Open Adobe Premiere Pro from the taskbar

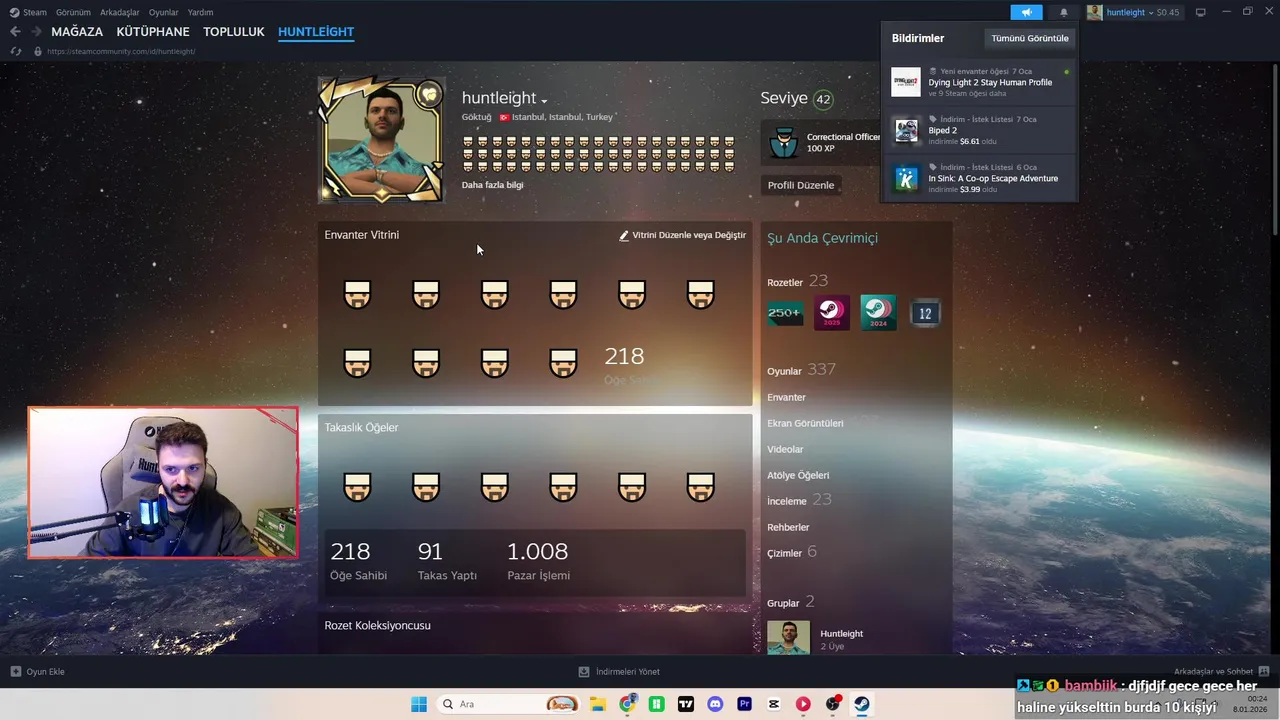(x=744, y=704)
